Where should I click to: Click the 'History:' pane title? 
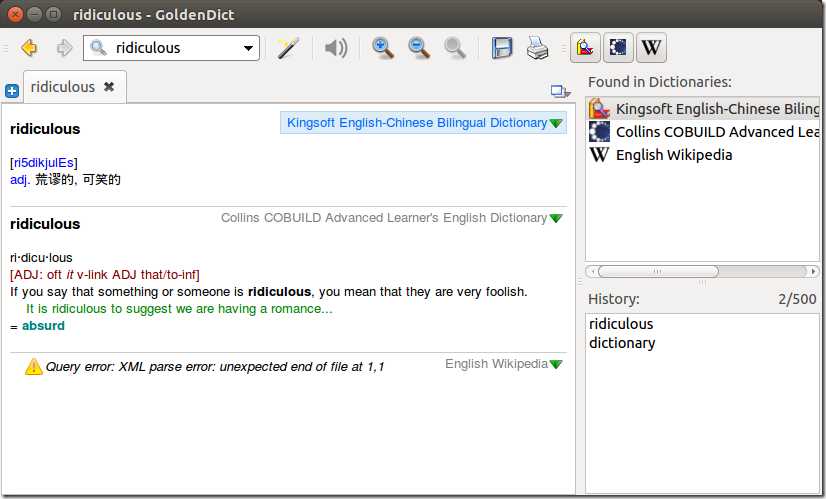(x=614, y=299)
